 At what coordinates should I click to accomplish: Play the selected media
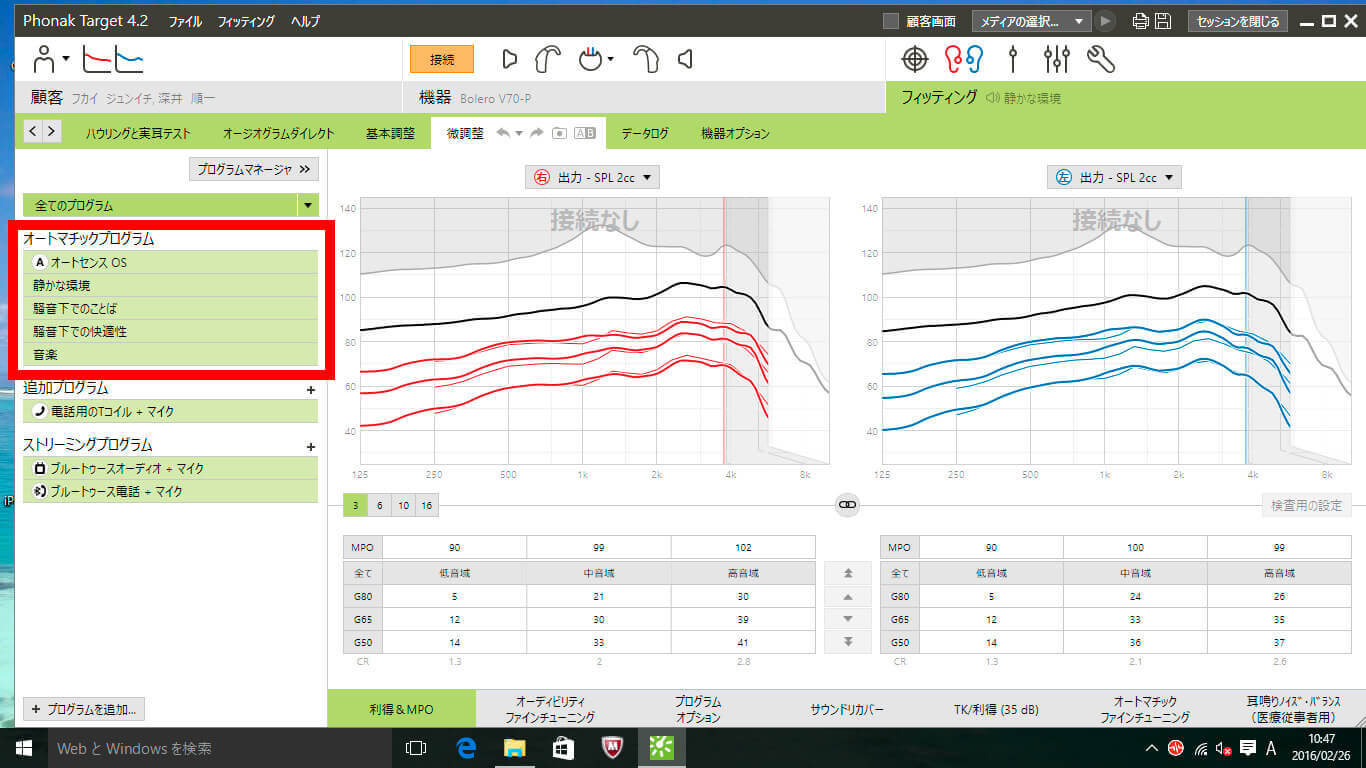1105,21
